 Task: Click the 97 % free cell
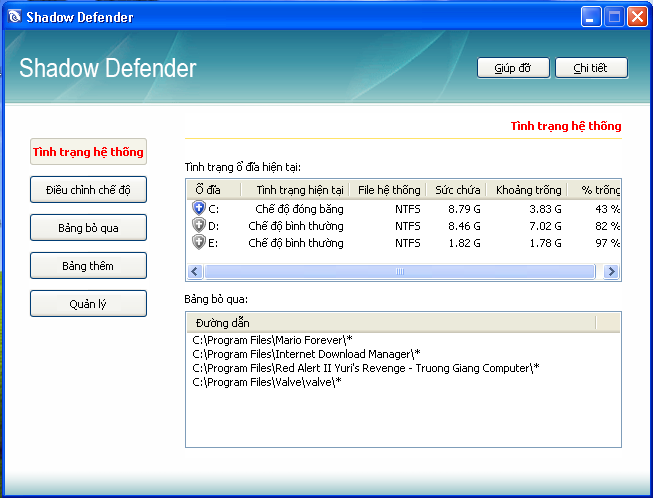pyautogui.click(x=608, y=243)
